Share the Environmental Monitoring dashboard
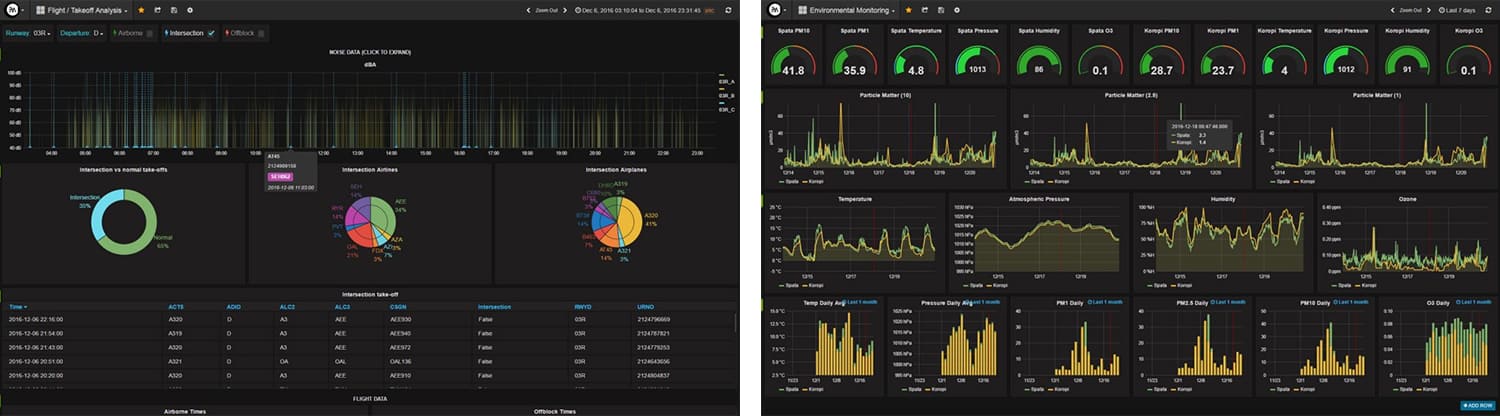Viewport: 1500px width, 416px height. 924,10
